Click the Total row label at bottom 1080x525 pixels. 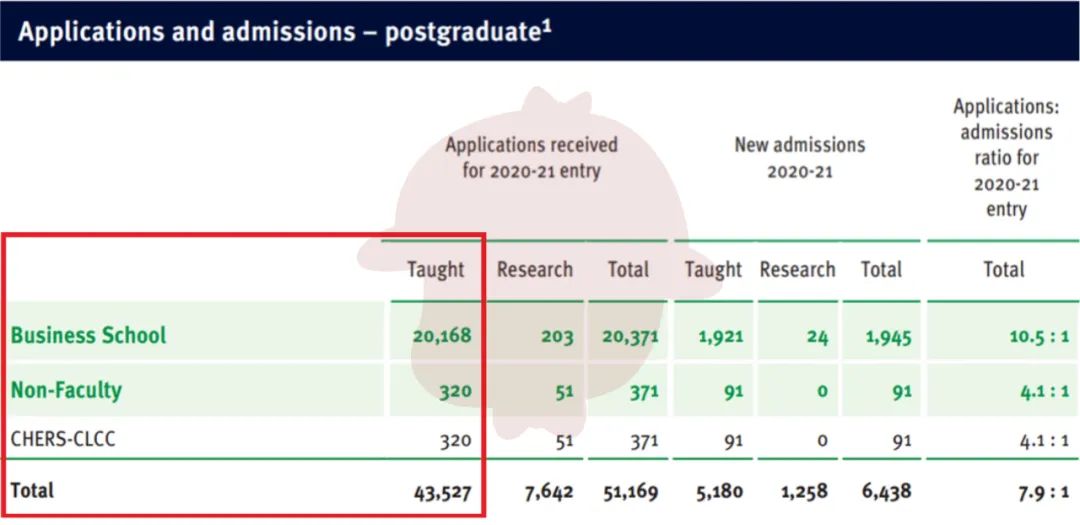32,491
